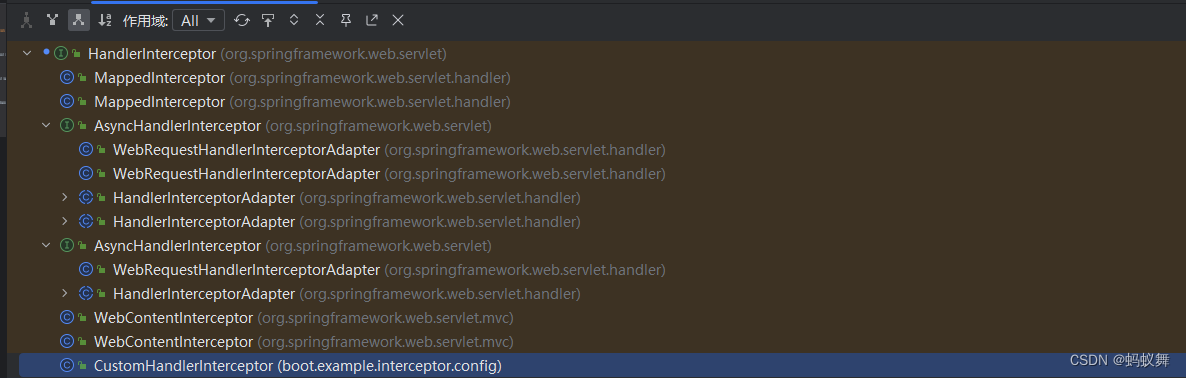This screenshot has height=378, width=1186.
Task: Export hierarchy to text file
Action: point(371,20)
